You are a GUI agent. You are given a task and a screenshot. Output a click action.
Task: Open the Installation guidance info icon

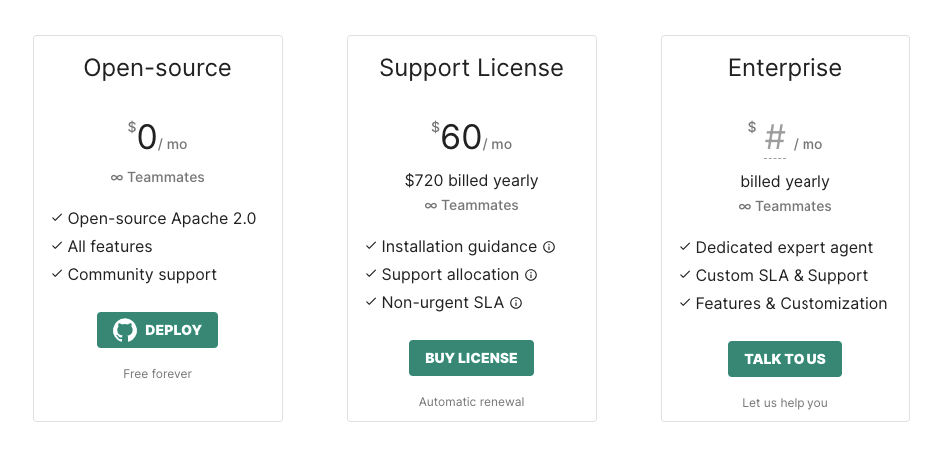click(549, 247)
